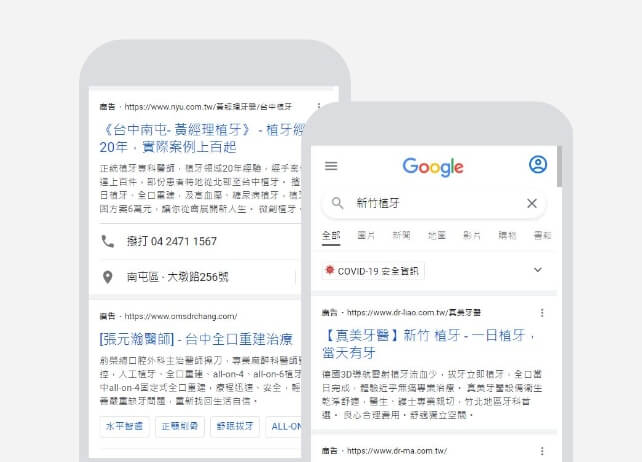Expand the COVID-19 安全資訊 chevron
Image resolution: width=642 pixels, height=462 pixels.
(538, 270)
